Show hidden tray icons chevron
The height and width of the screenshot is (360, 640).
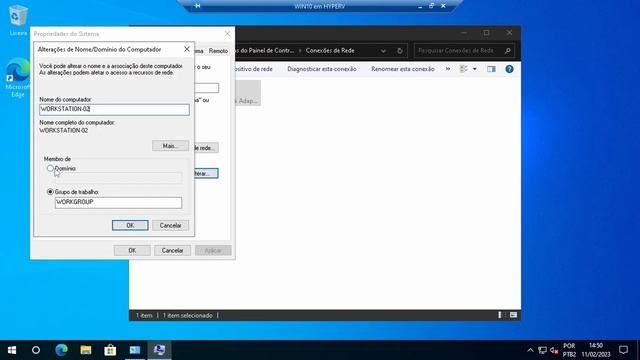coord(530,350)
